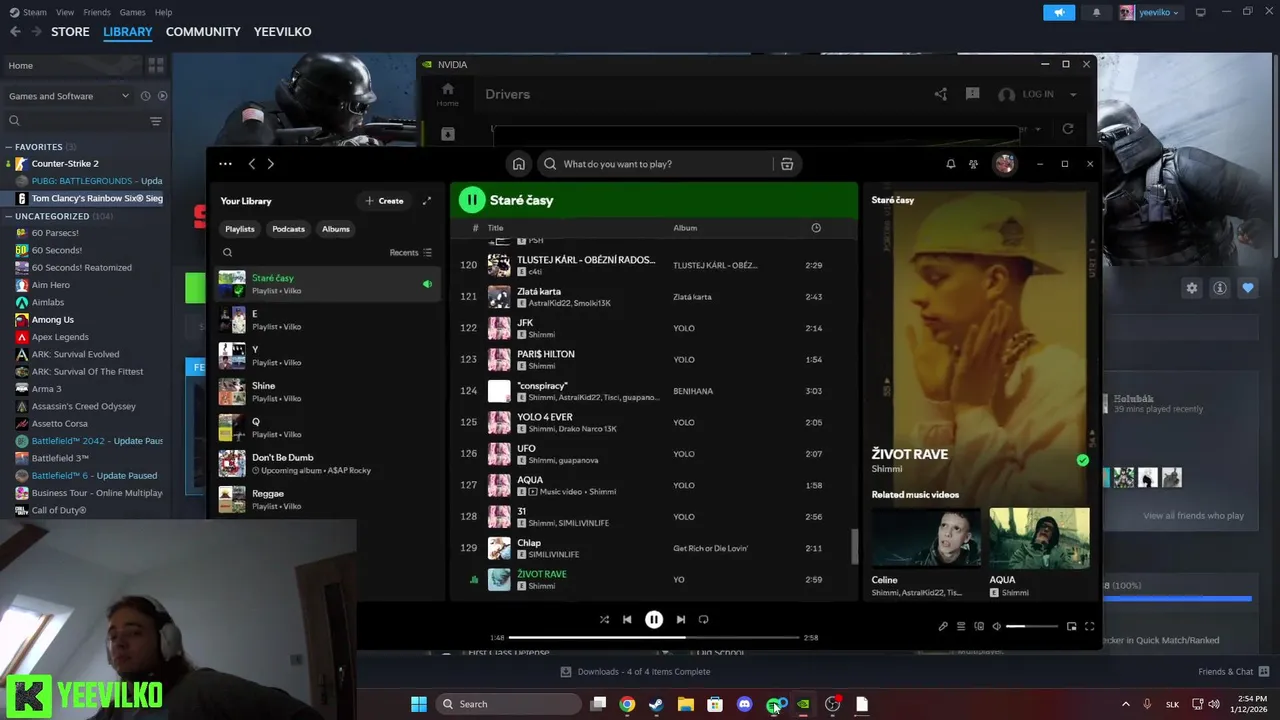Open Steam Games menu

(x=132, y=12)
